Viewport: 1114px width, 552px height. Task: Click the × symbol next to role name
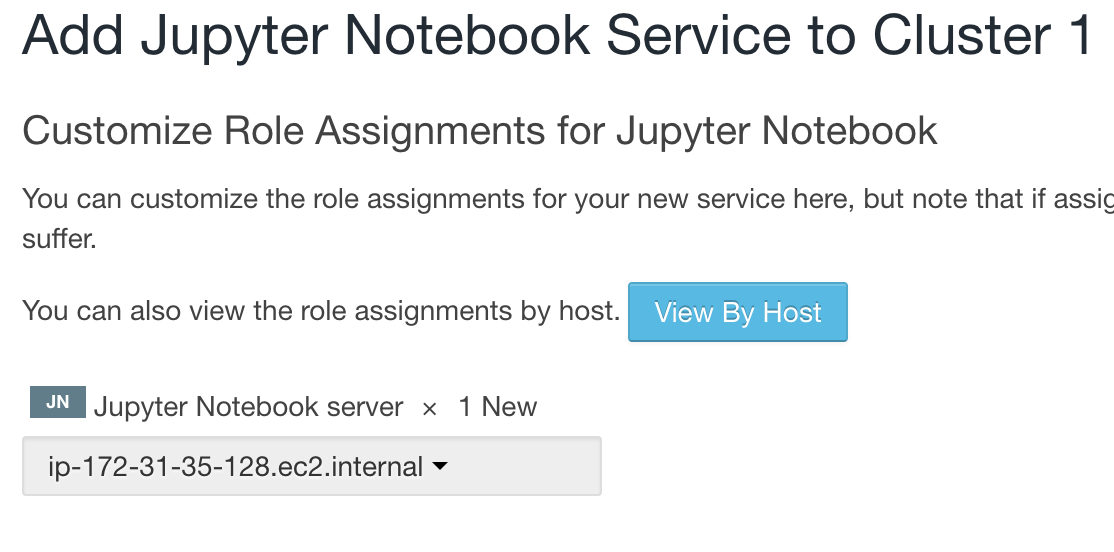430,408
